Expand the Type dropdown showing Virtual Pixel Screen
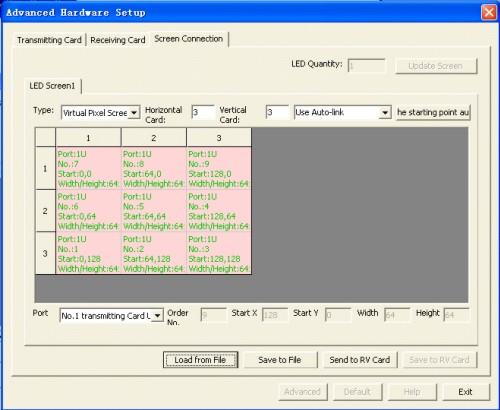Screen dimensions: 500x410 click(x=100, y=113)
